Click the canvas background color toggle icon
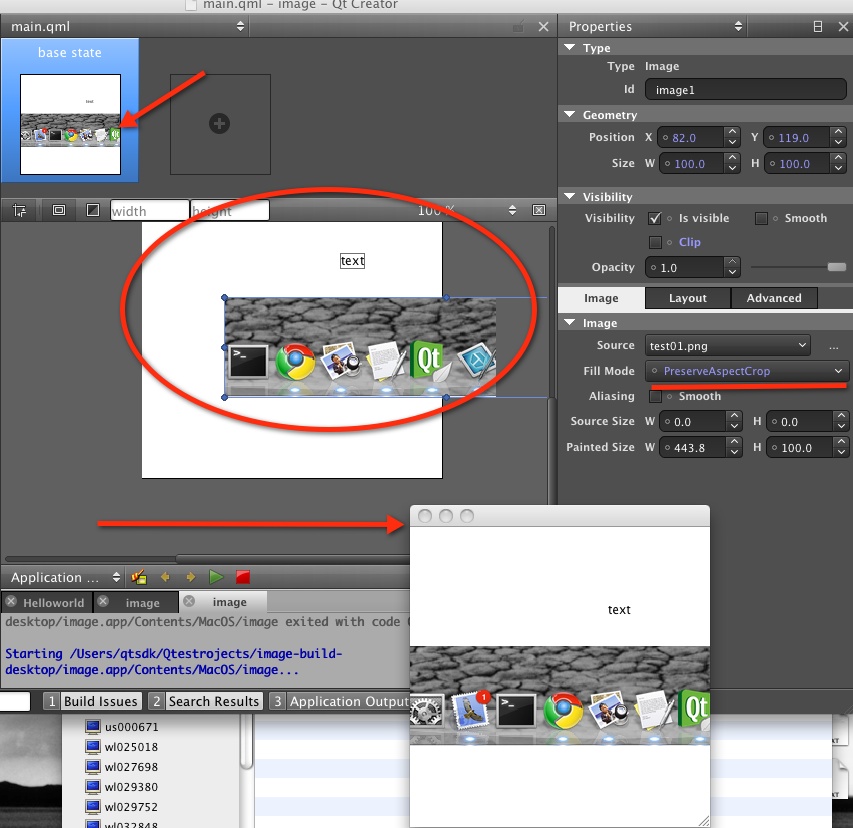Viewport: 853px width, 828px height. 93,210
